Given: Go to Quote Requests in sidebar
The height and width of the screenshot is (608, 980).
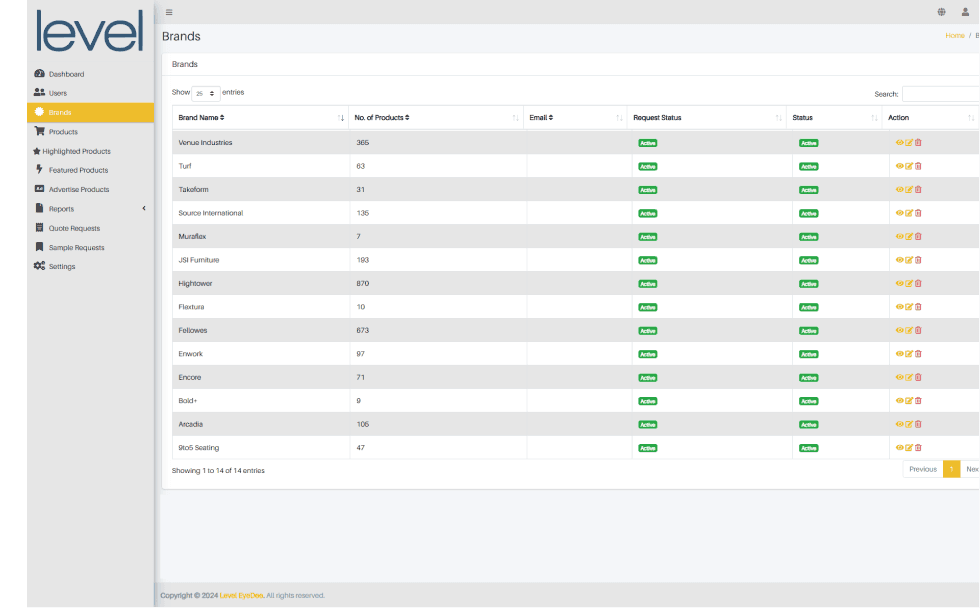Looking at the screenshot, I should tap(74, 228).
